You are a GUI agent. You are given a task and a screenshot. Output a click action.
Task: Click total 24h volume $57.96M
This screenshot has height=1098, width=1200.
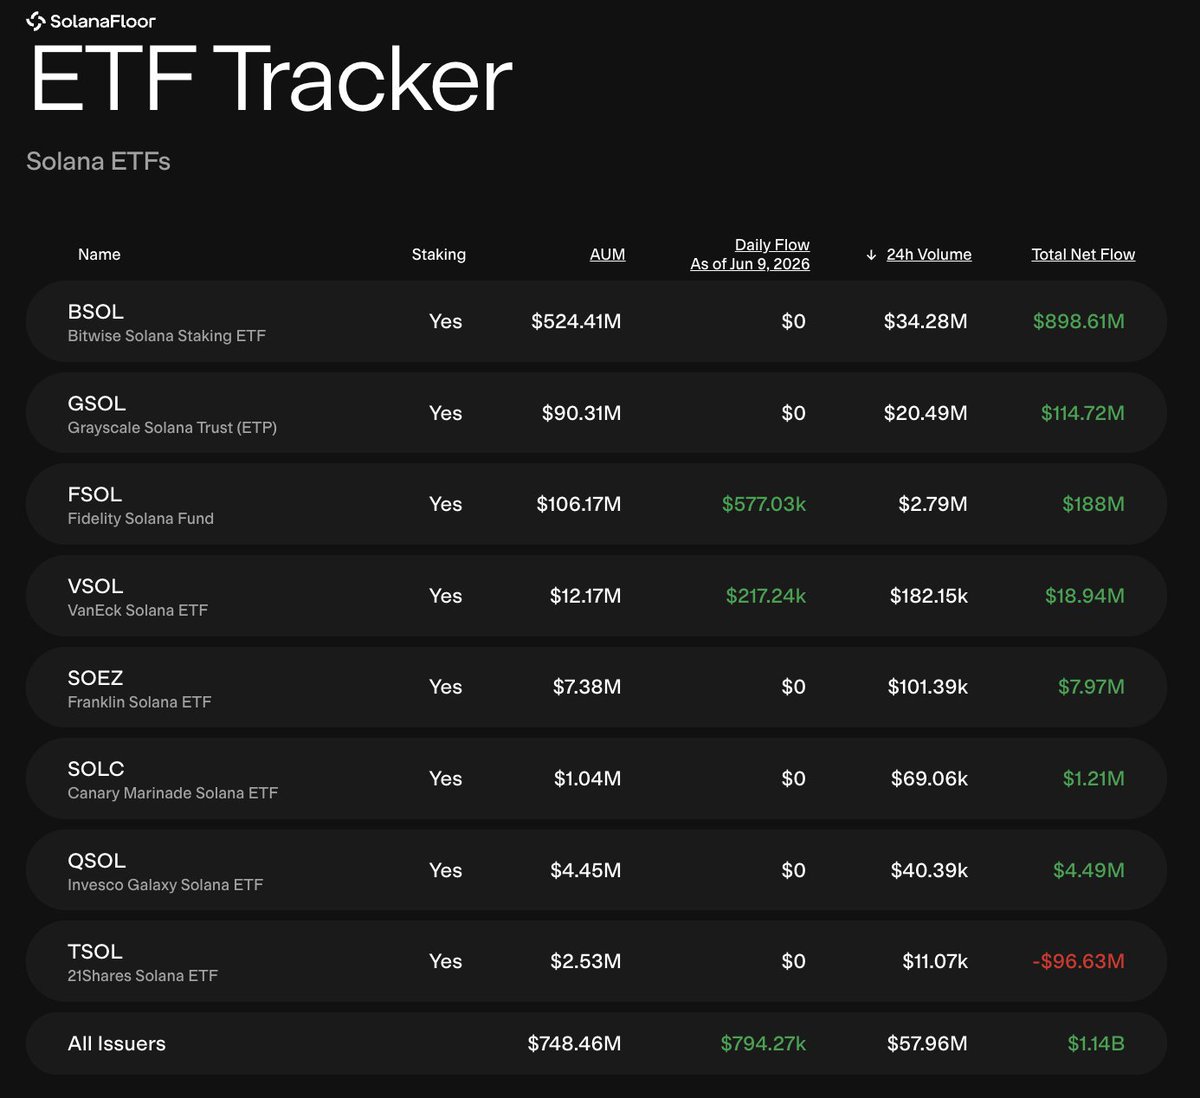click(x=927, y=1044)
